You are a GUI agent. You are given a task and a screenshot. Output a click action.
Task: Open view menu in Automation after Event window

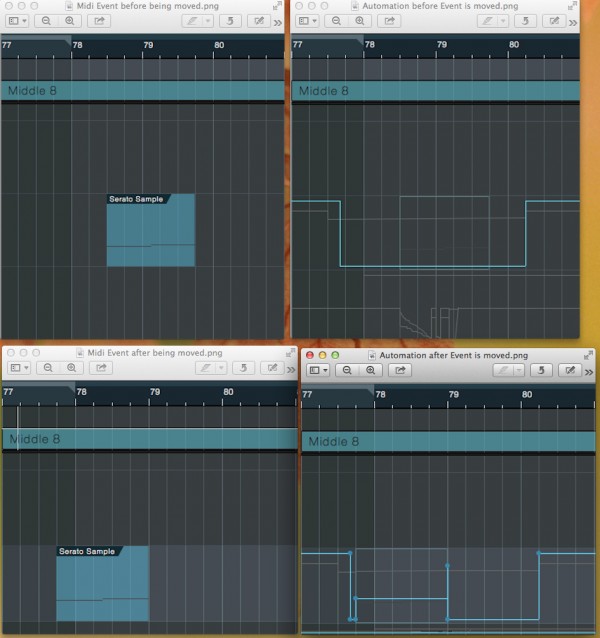point(318,370)
